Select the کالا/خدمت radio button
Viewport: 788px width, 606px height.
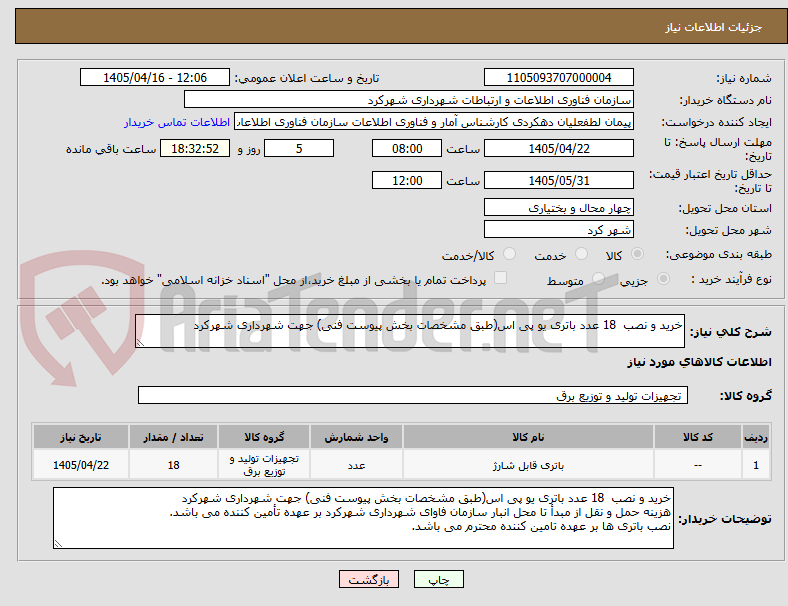coord(509,254)
